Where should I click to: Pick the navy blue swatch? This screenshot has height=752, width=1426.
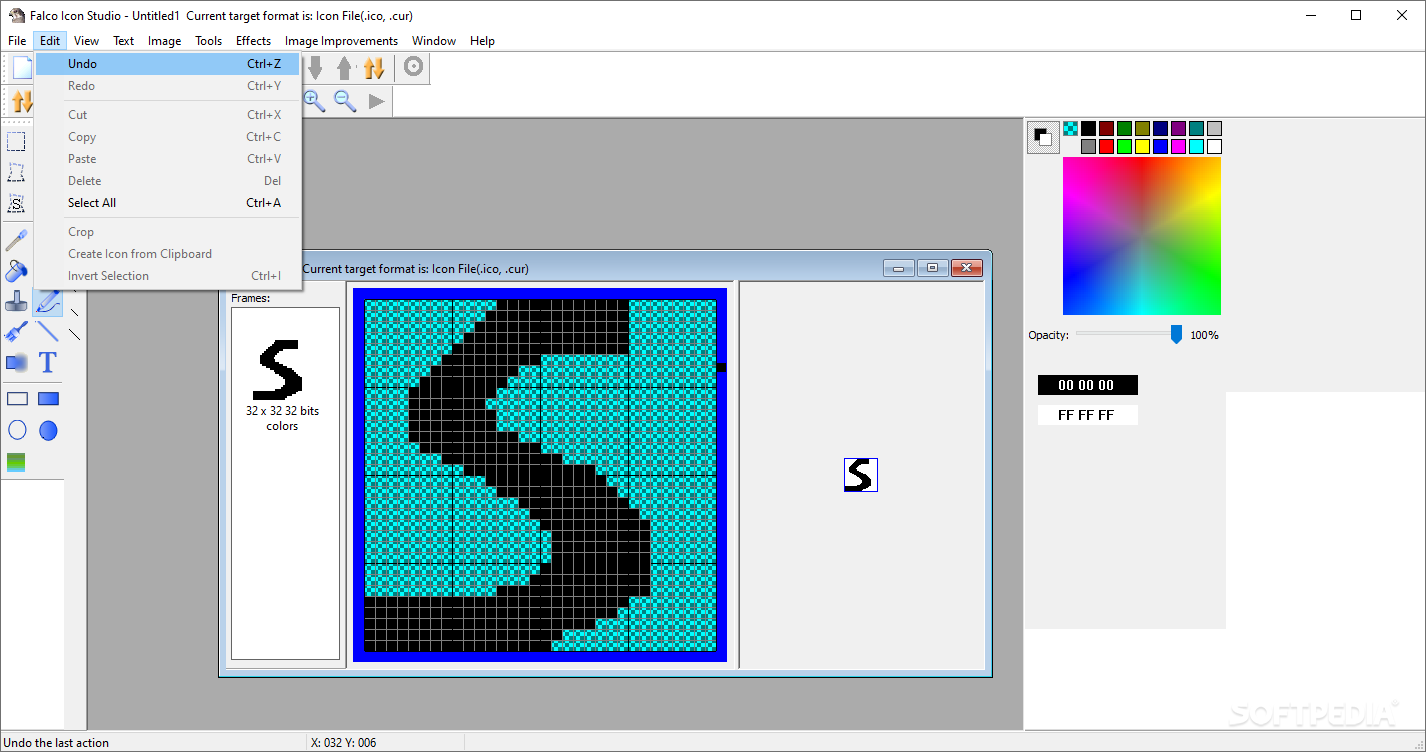[1160, 128]
